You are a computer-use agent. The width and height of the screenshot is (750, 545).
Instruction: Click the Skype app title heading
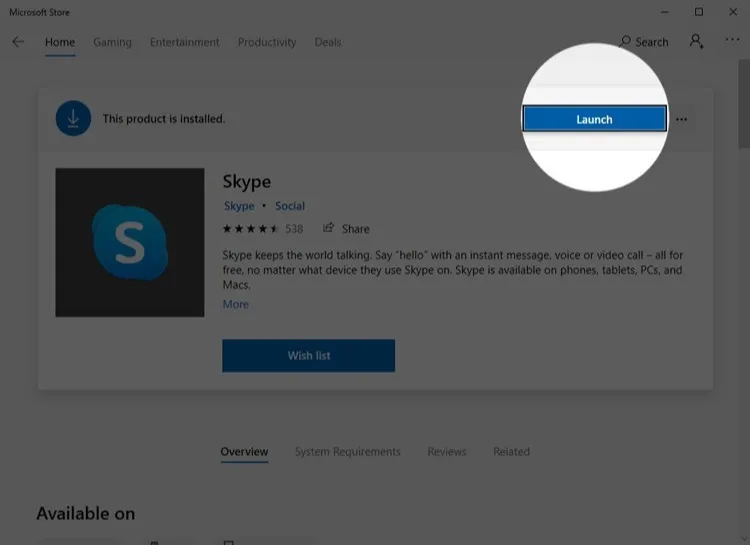(247, 182)
